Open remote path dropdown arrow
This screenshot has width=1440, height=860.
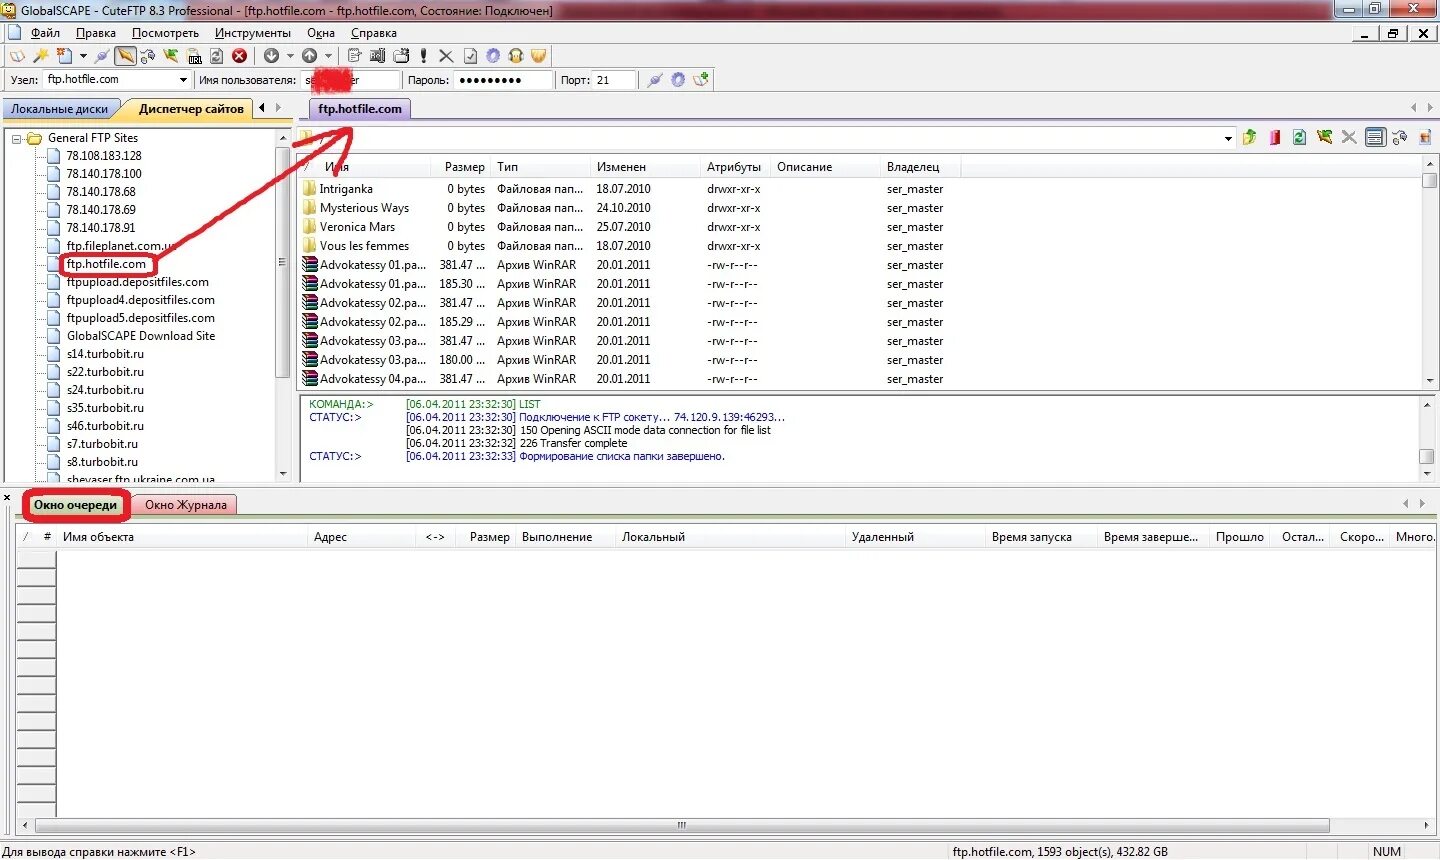pos(1228,138)
